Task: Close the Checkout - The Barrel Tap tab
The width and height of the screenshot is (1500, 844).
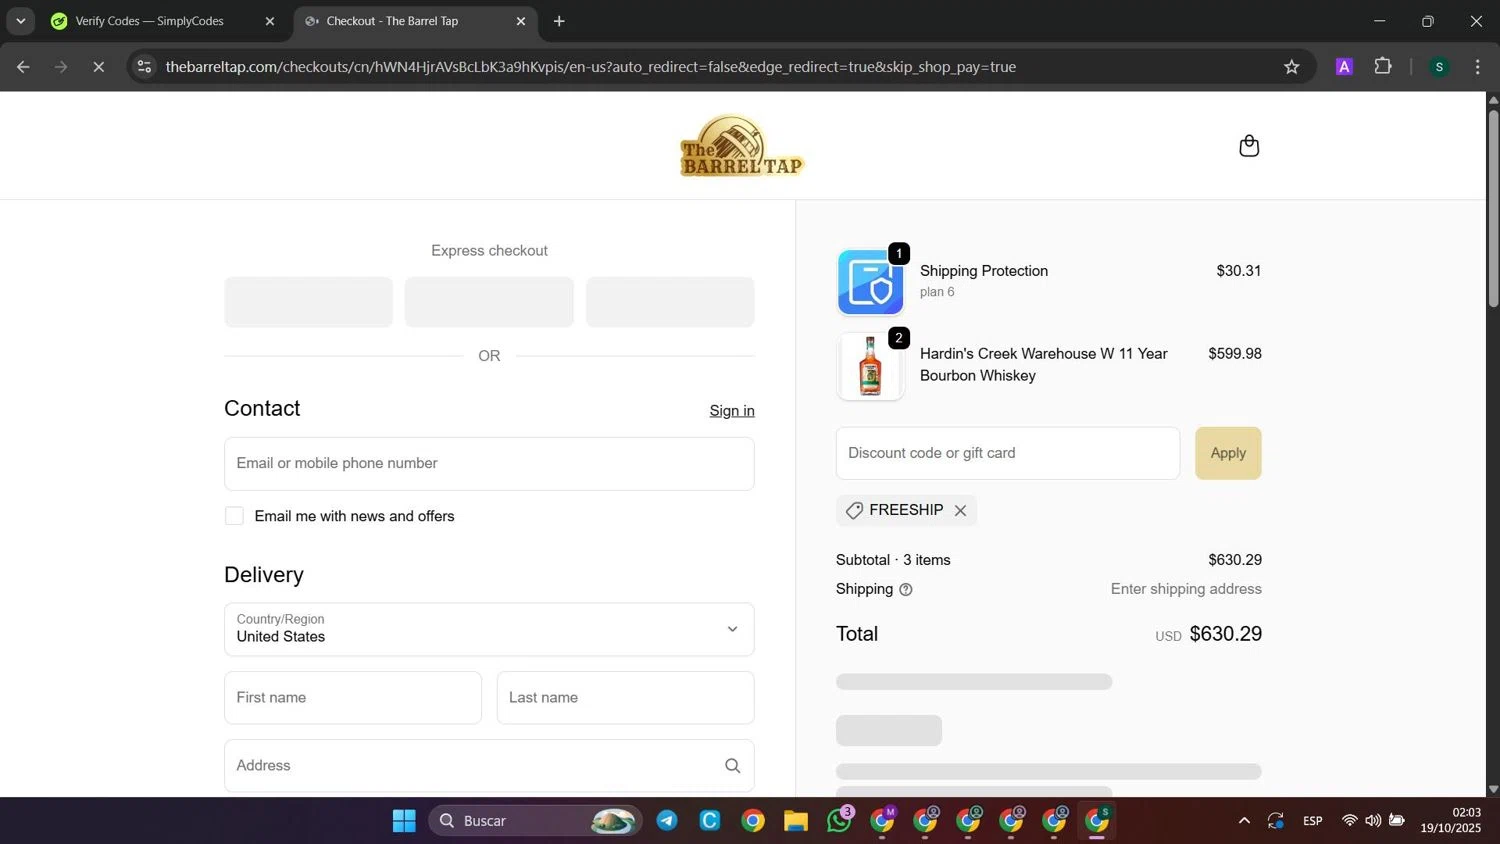Action: (x=520, y=21)
